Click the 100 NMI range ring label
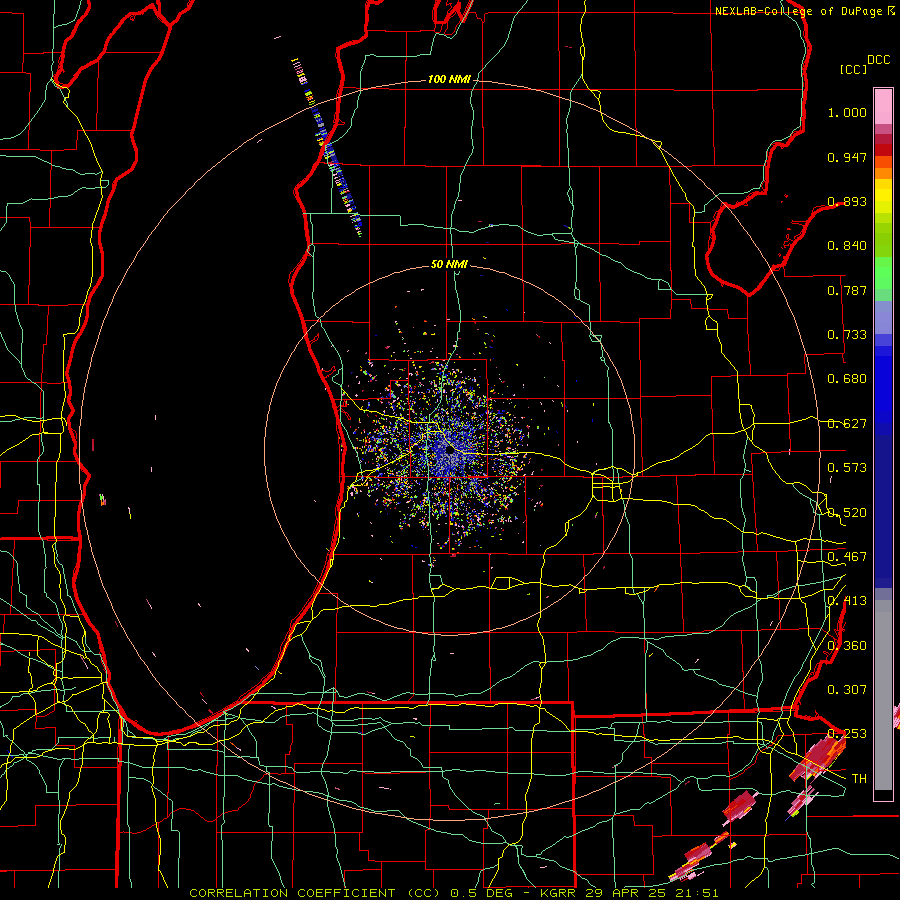This screenshot has height=900, width=900. point(449,79)
